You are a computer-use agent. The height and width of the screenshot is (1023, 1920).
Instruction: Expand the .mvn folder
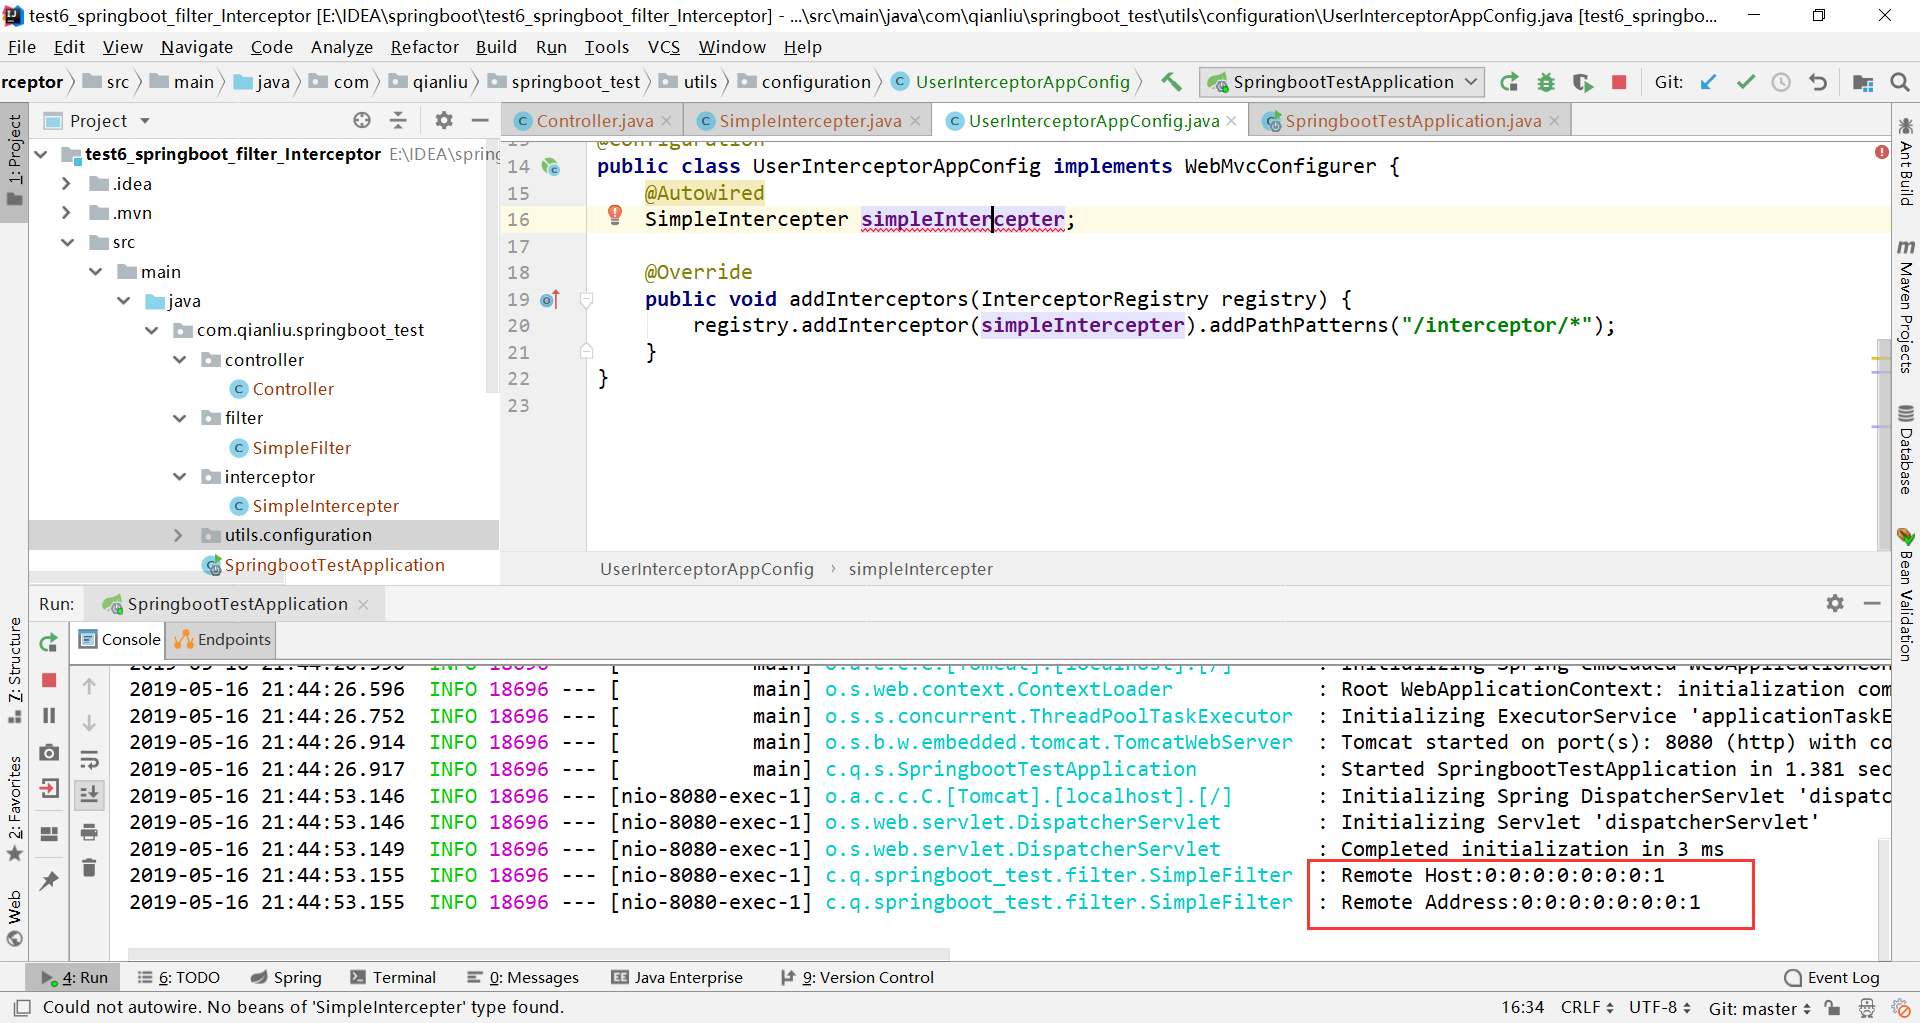coord(66,213)
